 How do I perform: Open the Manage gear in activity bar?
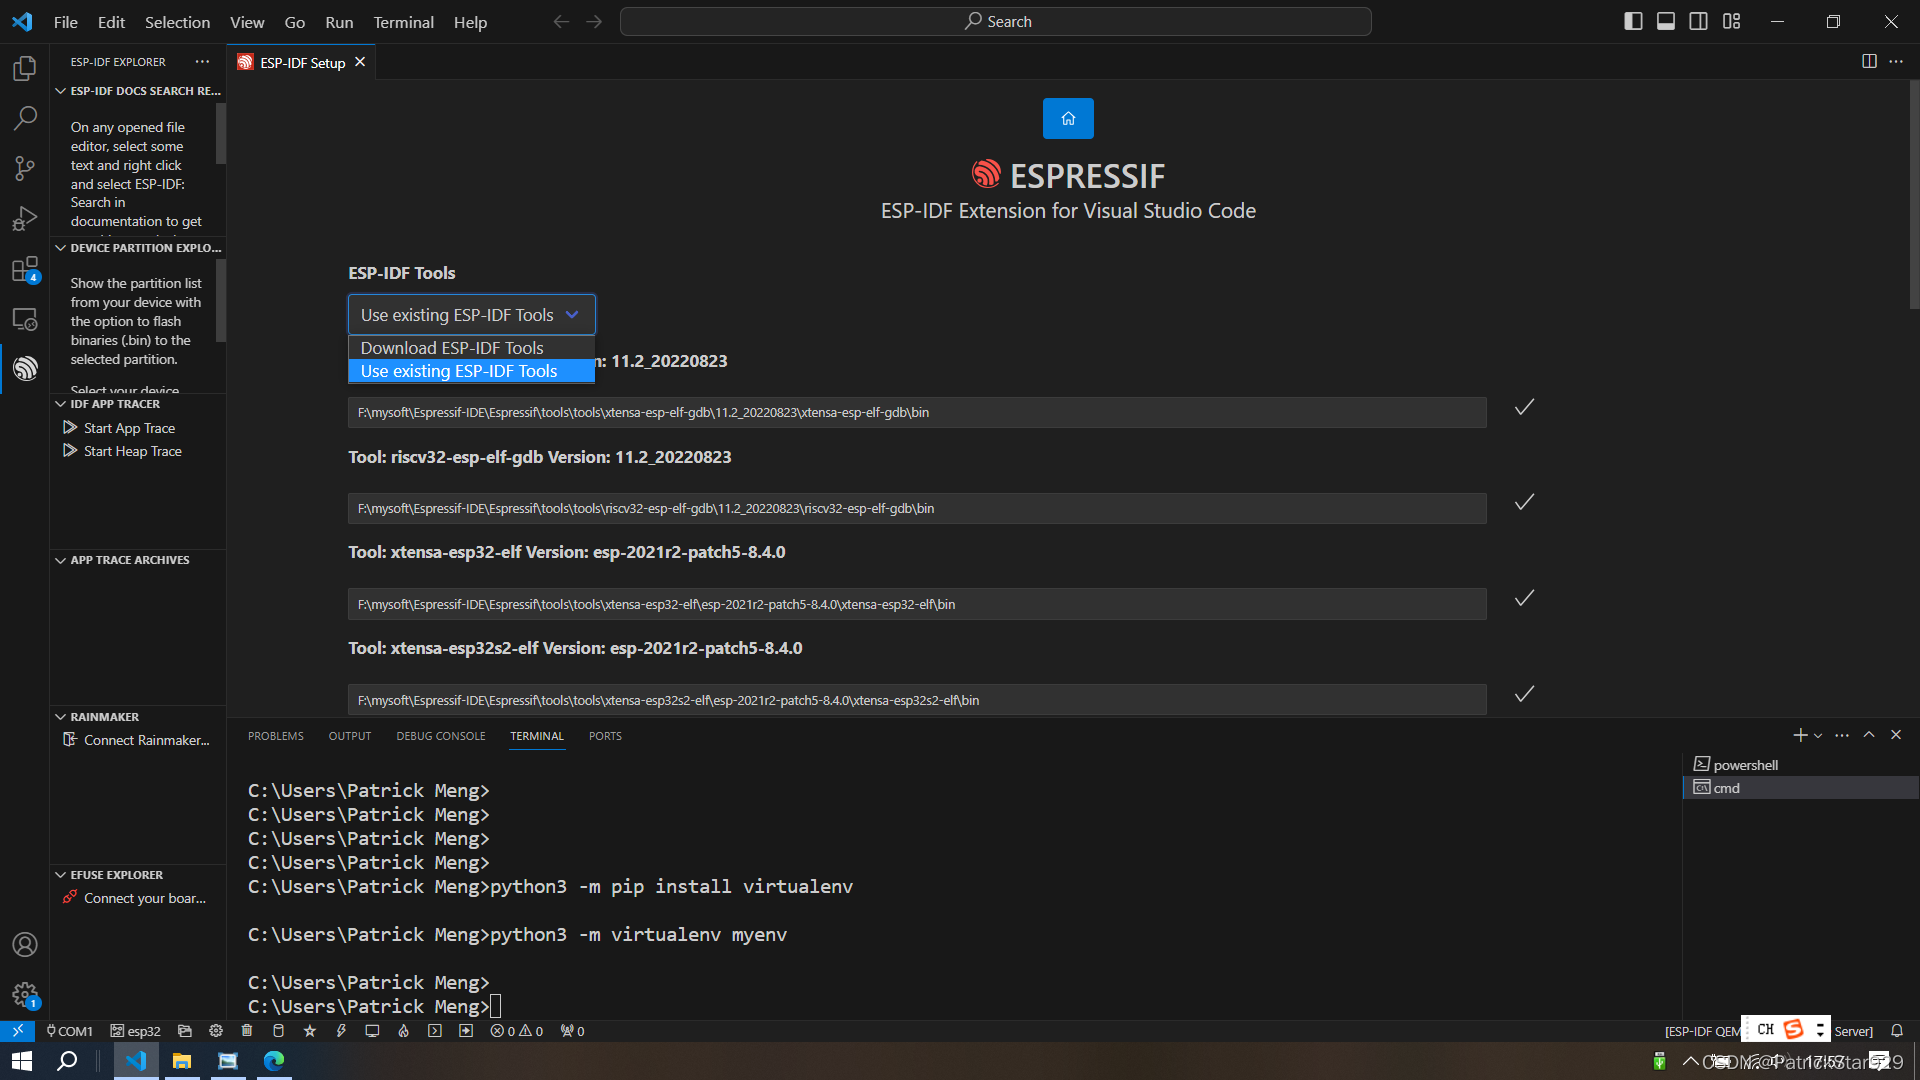point(25,995)
